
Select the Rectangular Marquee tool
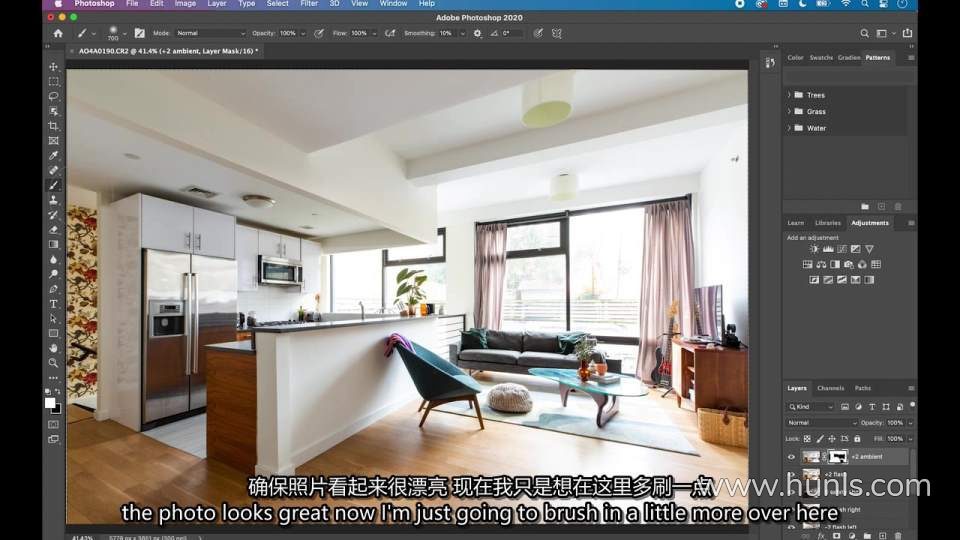(x=54, y=81)
